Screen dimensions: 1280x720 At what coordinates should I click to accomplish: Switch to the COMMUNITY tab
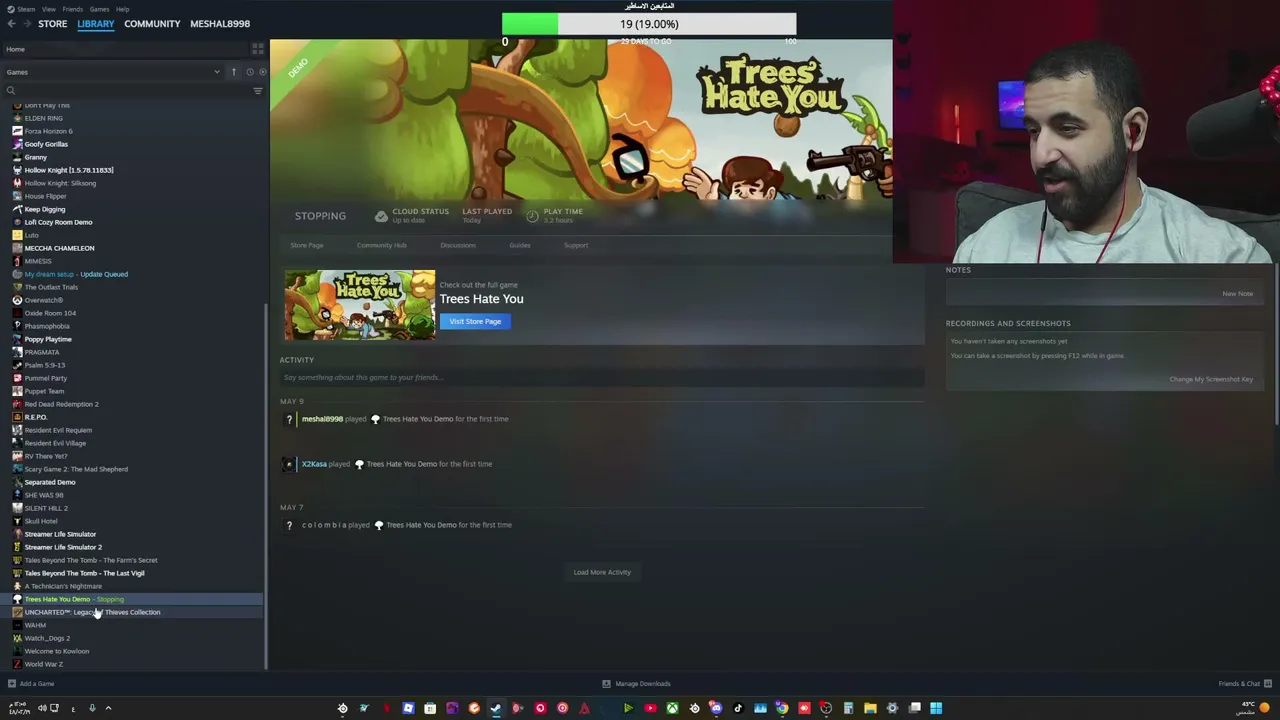(x=152, y=23)
